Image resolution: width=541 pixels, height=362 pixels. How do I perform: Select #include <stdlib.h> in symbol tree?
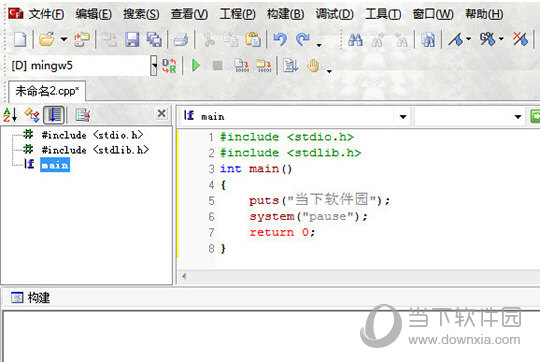pos(95,150)
